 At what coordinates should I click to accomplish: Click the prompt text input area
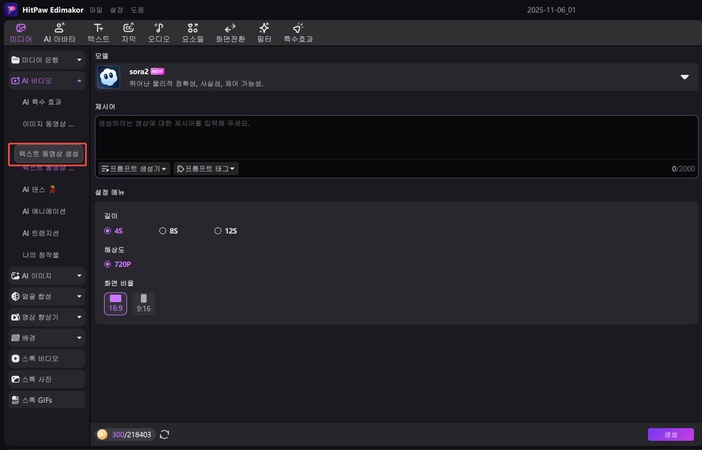(396, 138)
